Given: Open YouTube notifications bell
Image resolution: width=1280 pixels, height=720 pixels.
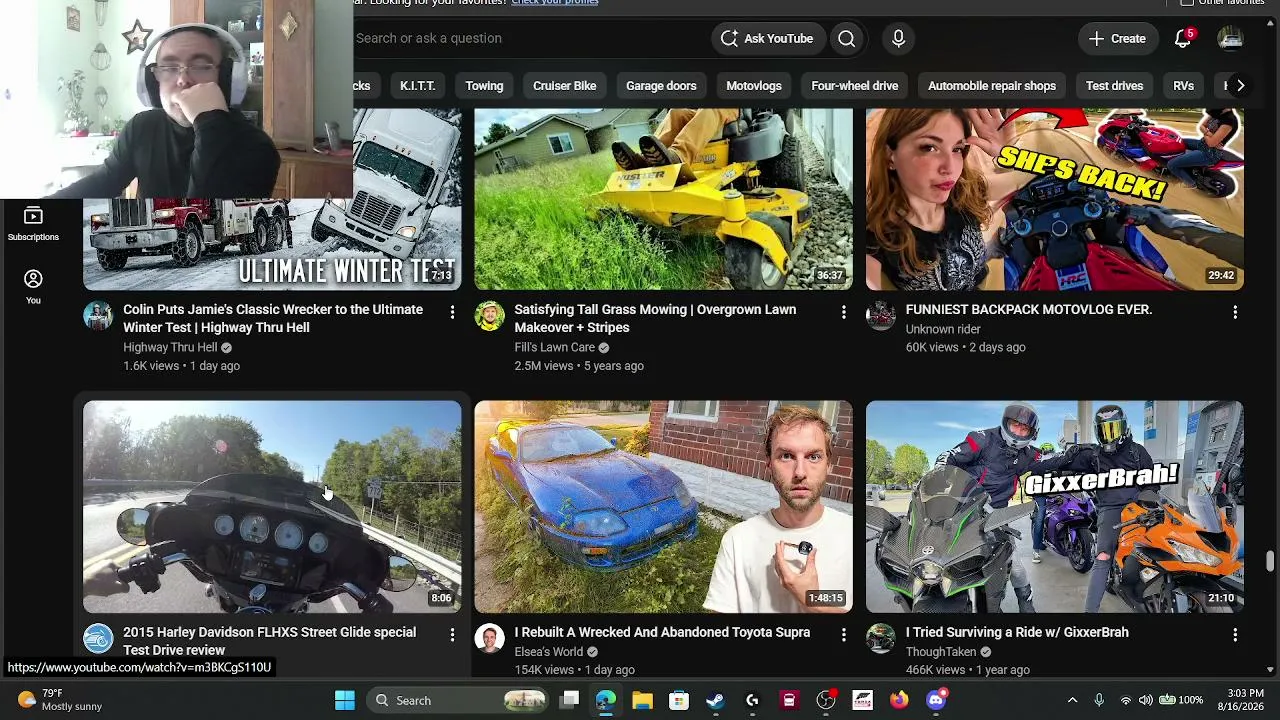Looking at the screenshot, I should pos(1182,38).
